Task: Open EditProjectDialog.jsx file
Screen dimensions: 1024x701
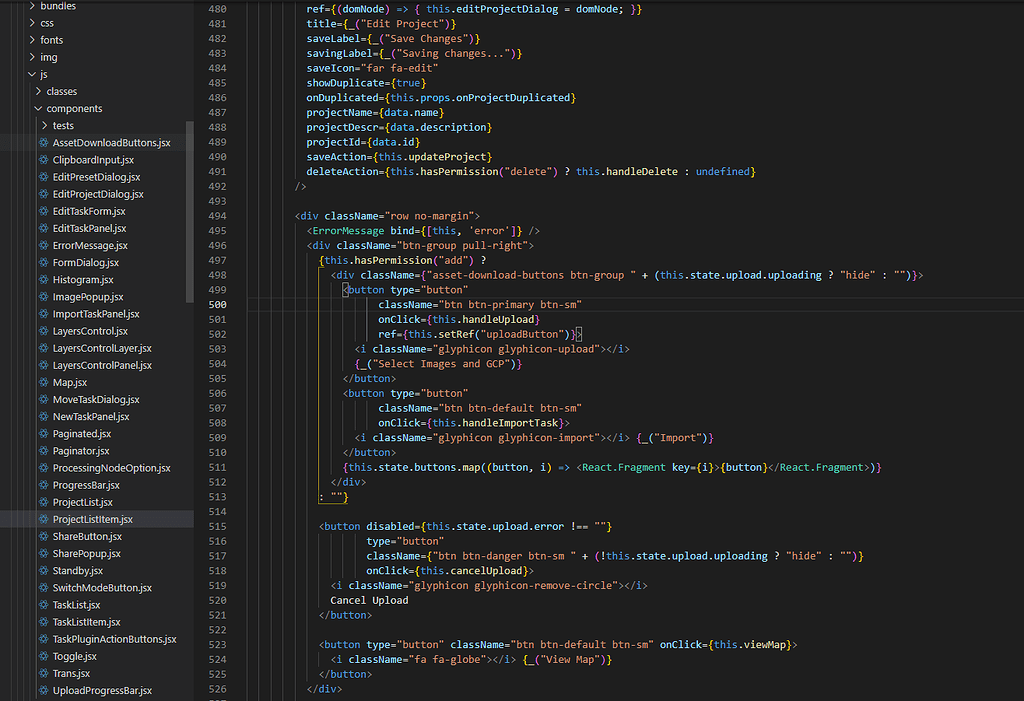Action: point(97,194)
